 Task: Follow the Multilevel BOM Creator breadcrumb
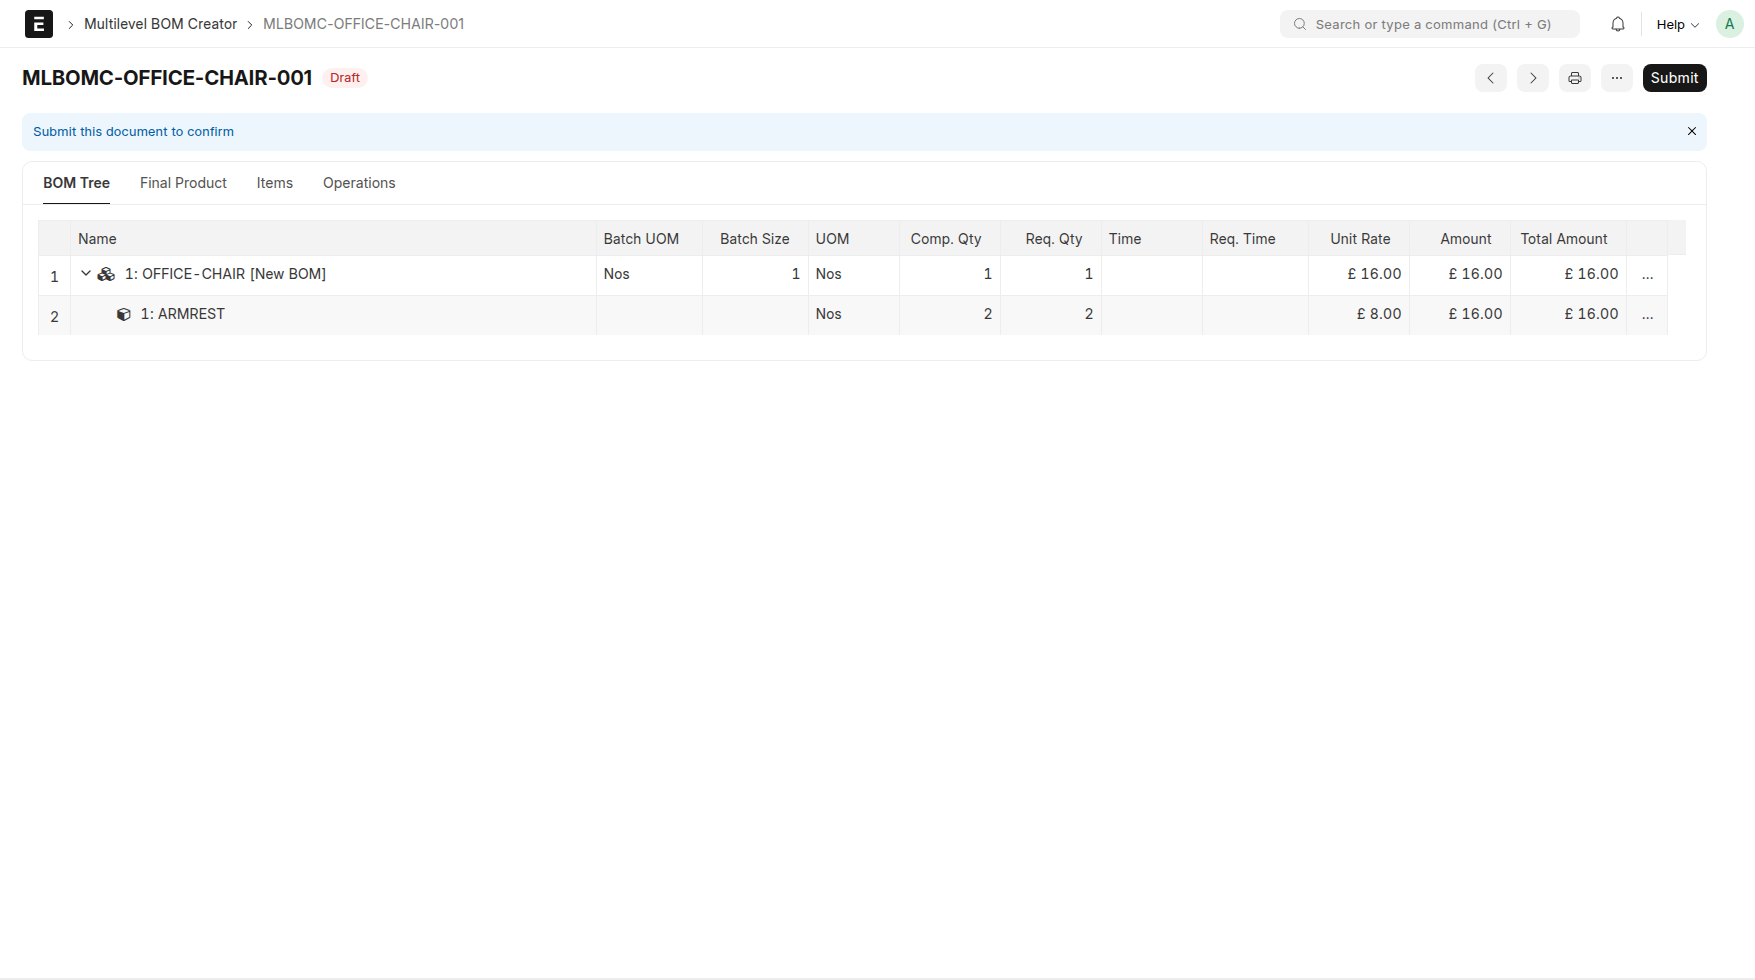(160, 24)
